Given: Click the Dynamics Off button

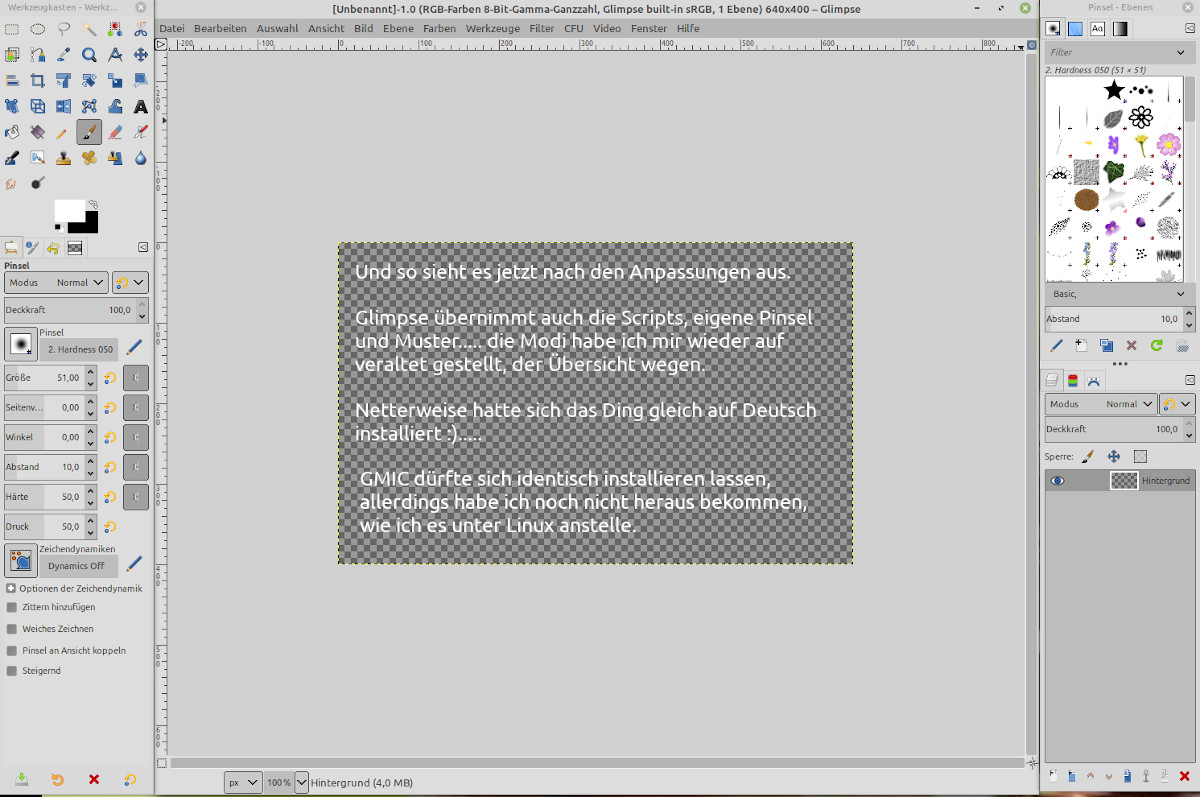Looking at the screenshot, I should [79, 566].
